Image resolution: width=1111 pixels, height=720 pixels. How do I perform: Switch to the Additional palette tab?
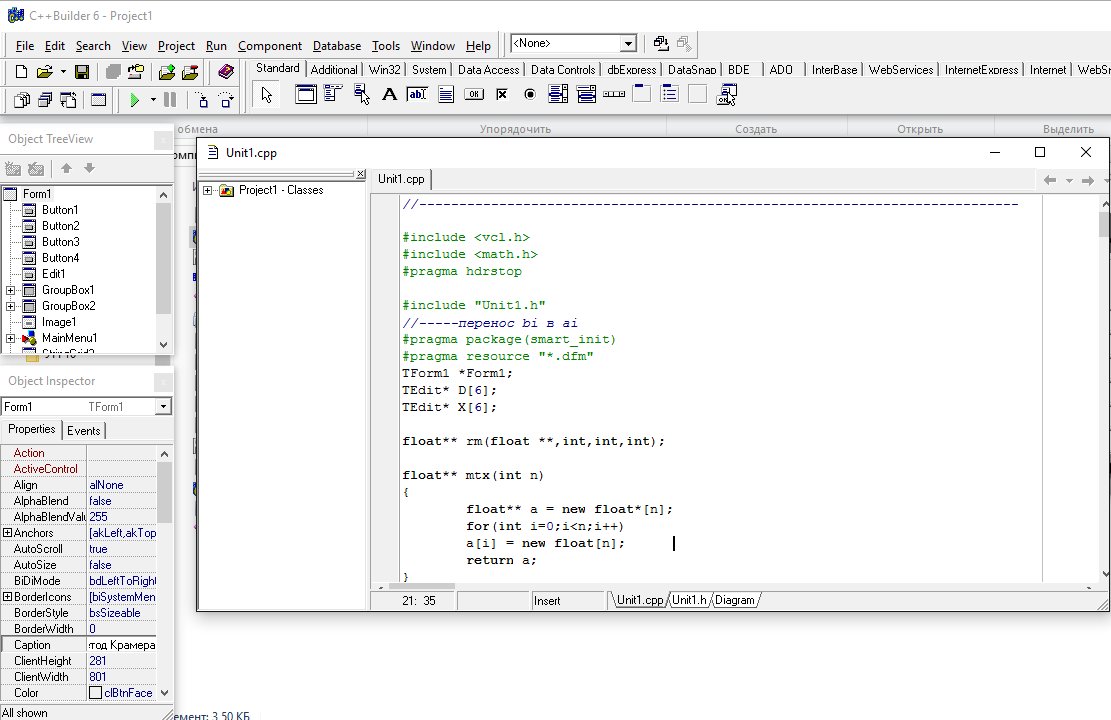pyautogui.click(x=334, y=69)
